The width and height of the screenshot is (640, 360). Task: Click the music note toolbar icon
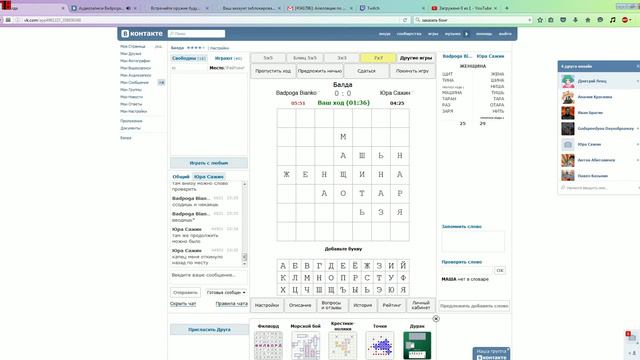[613, 20]
